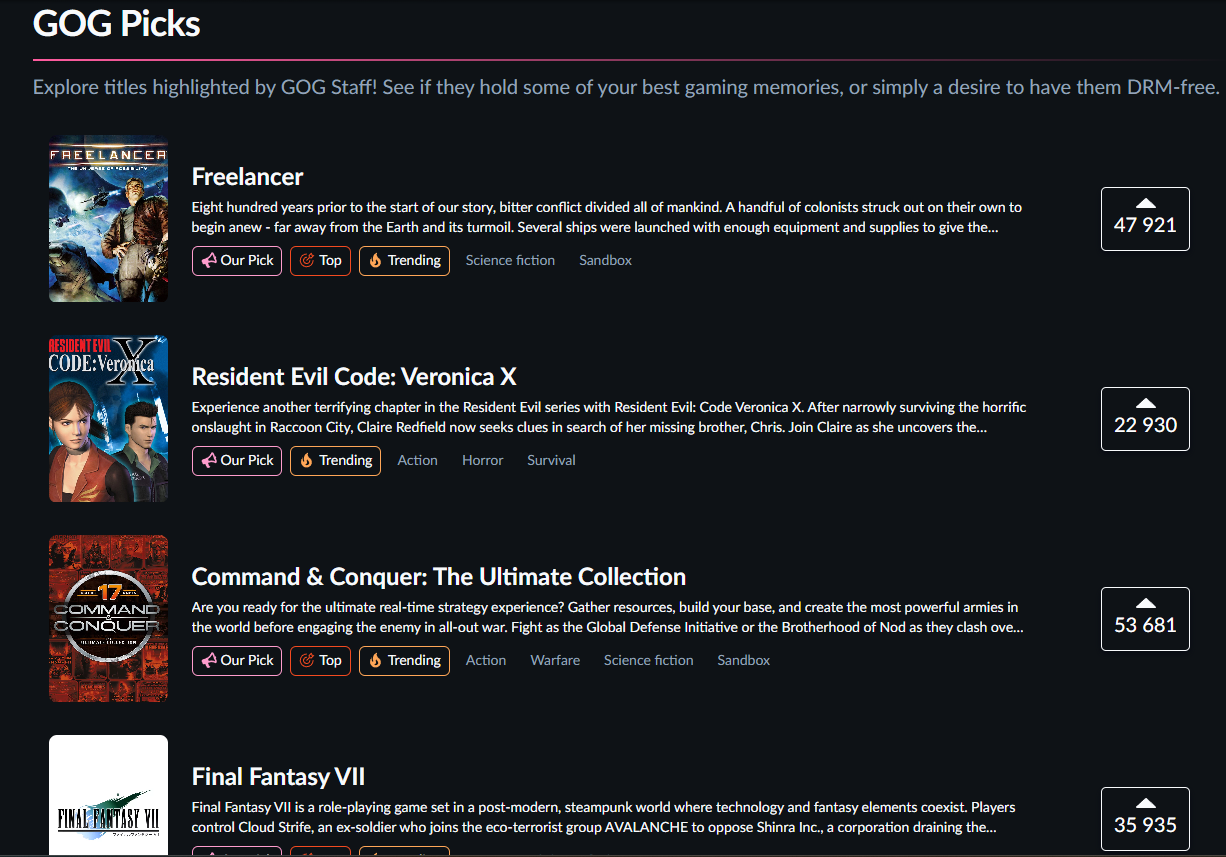Image resolution: width=1226 pixels, height=857 pixels.
Task: Open the Freelancer box art thumbnail
Action: click(x=108, y=218)
